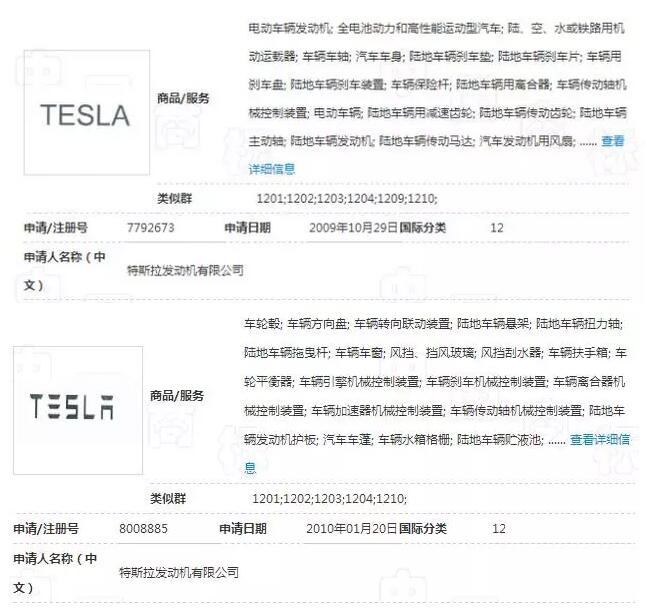The image size is (647, 610).
Task: Click the 申请日期 label in first record
Action: [248, 228]
